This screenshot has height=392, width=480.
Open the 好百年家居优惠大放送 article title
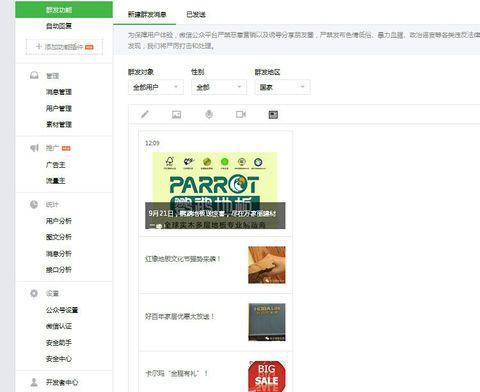180,316
